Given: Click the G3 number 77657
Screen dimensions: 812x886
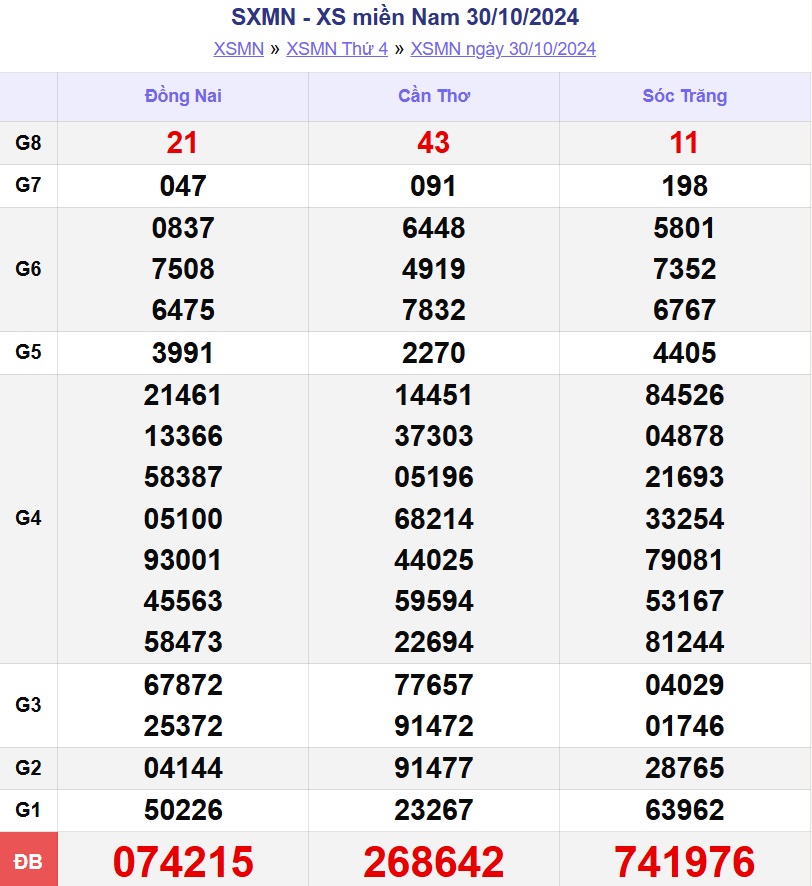Looking at the screenshot, I should click(x=434, y=685).
